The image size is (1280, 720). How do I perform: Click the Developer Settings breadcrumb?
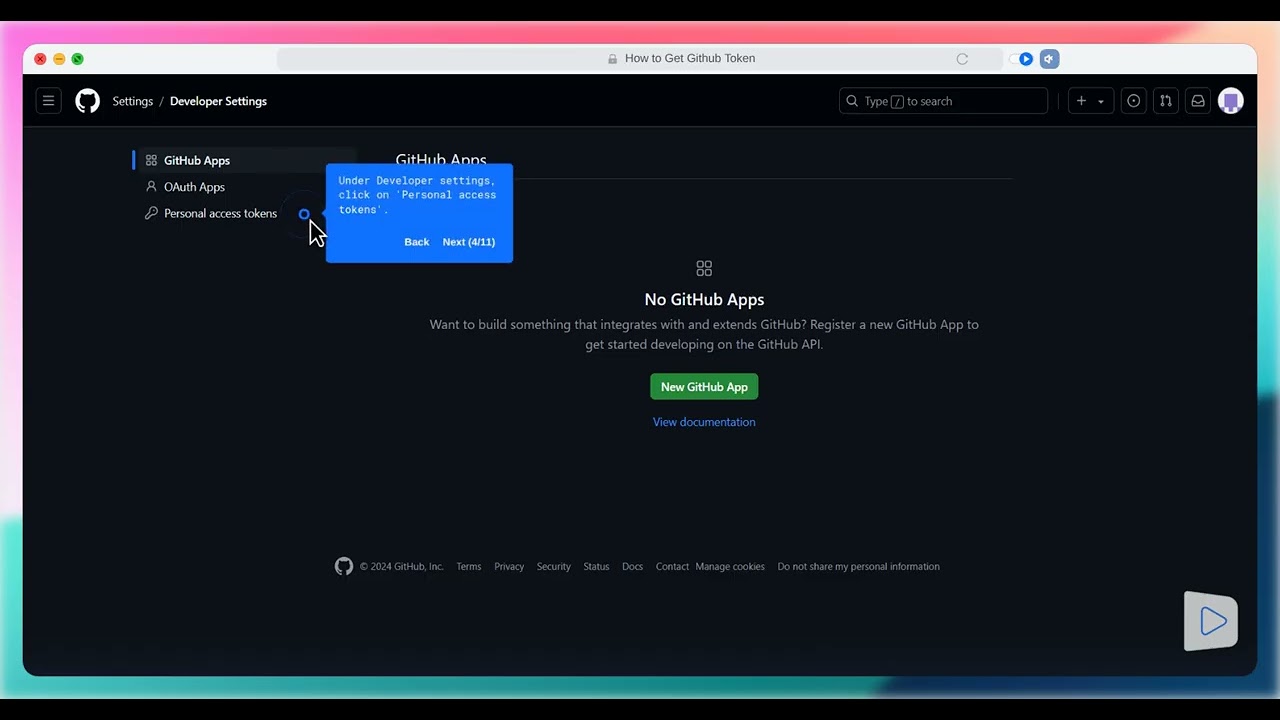coord(218,101)
